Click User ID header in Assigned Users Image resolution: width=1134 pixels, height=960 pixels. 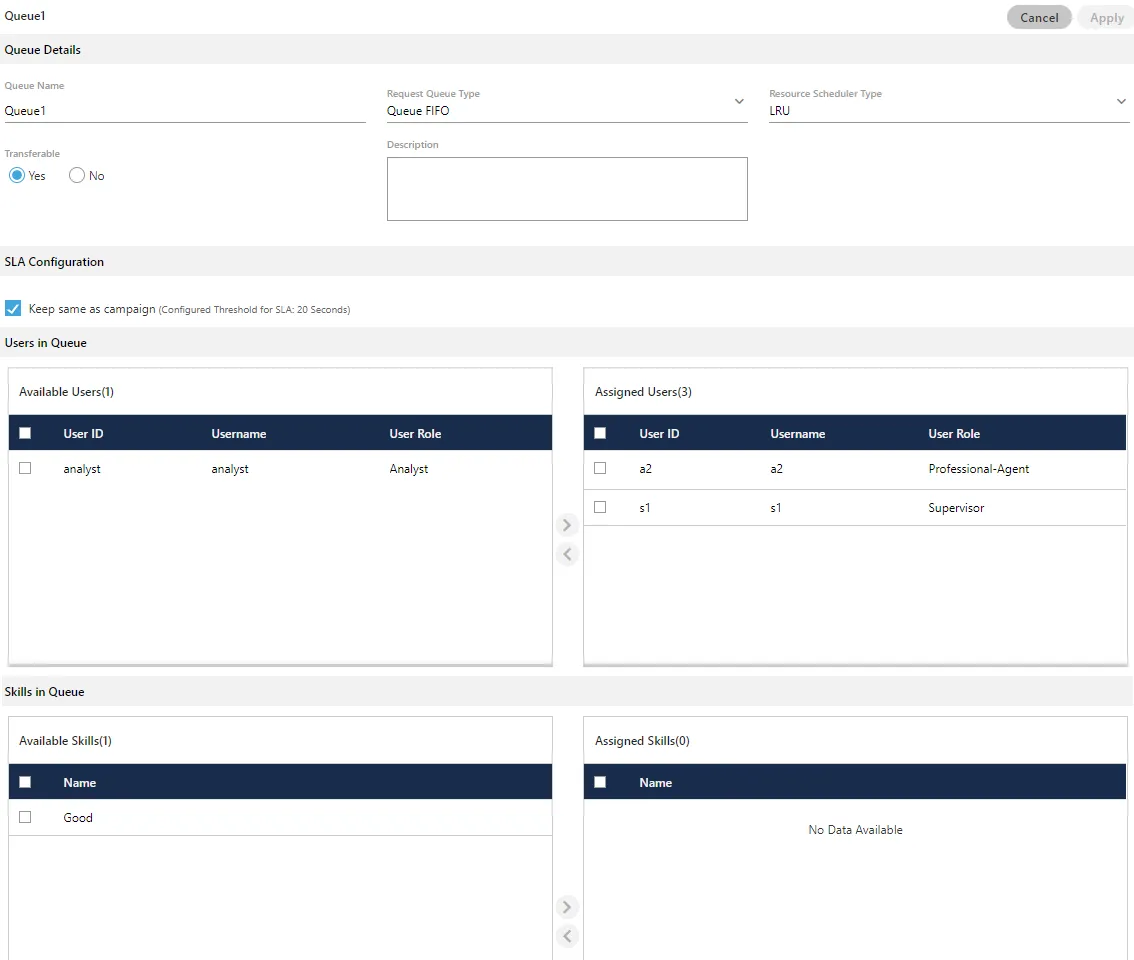pos(659,433)
